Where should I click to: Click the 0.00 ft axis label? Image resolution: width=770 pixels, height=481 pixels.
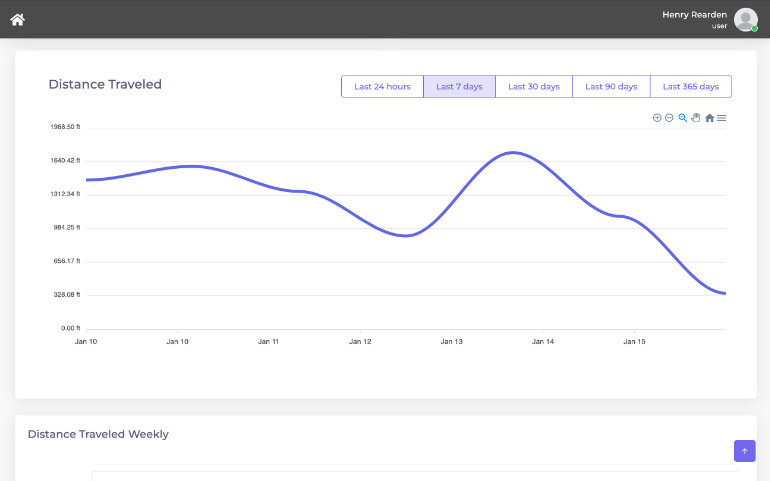(71, 328)
